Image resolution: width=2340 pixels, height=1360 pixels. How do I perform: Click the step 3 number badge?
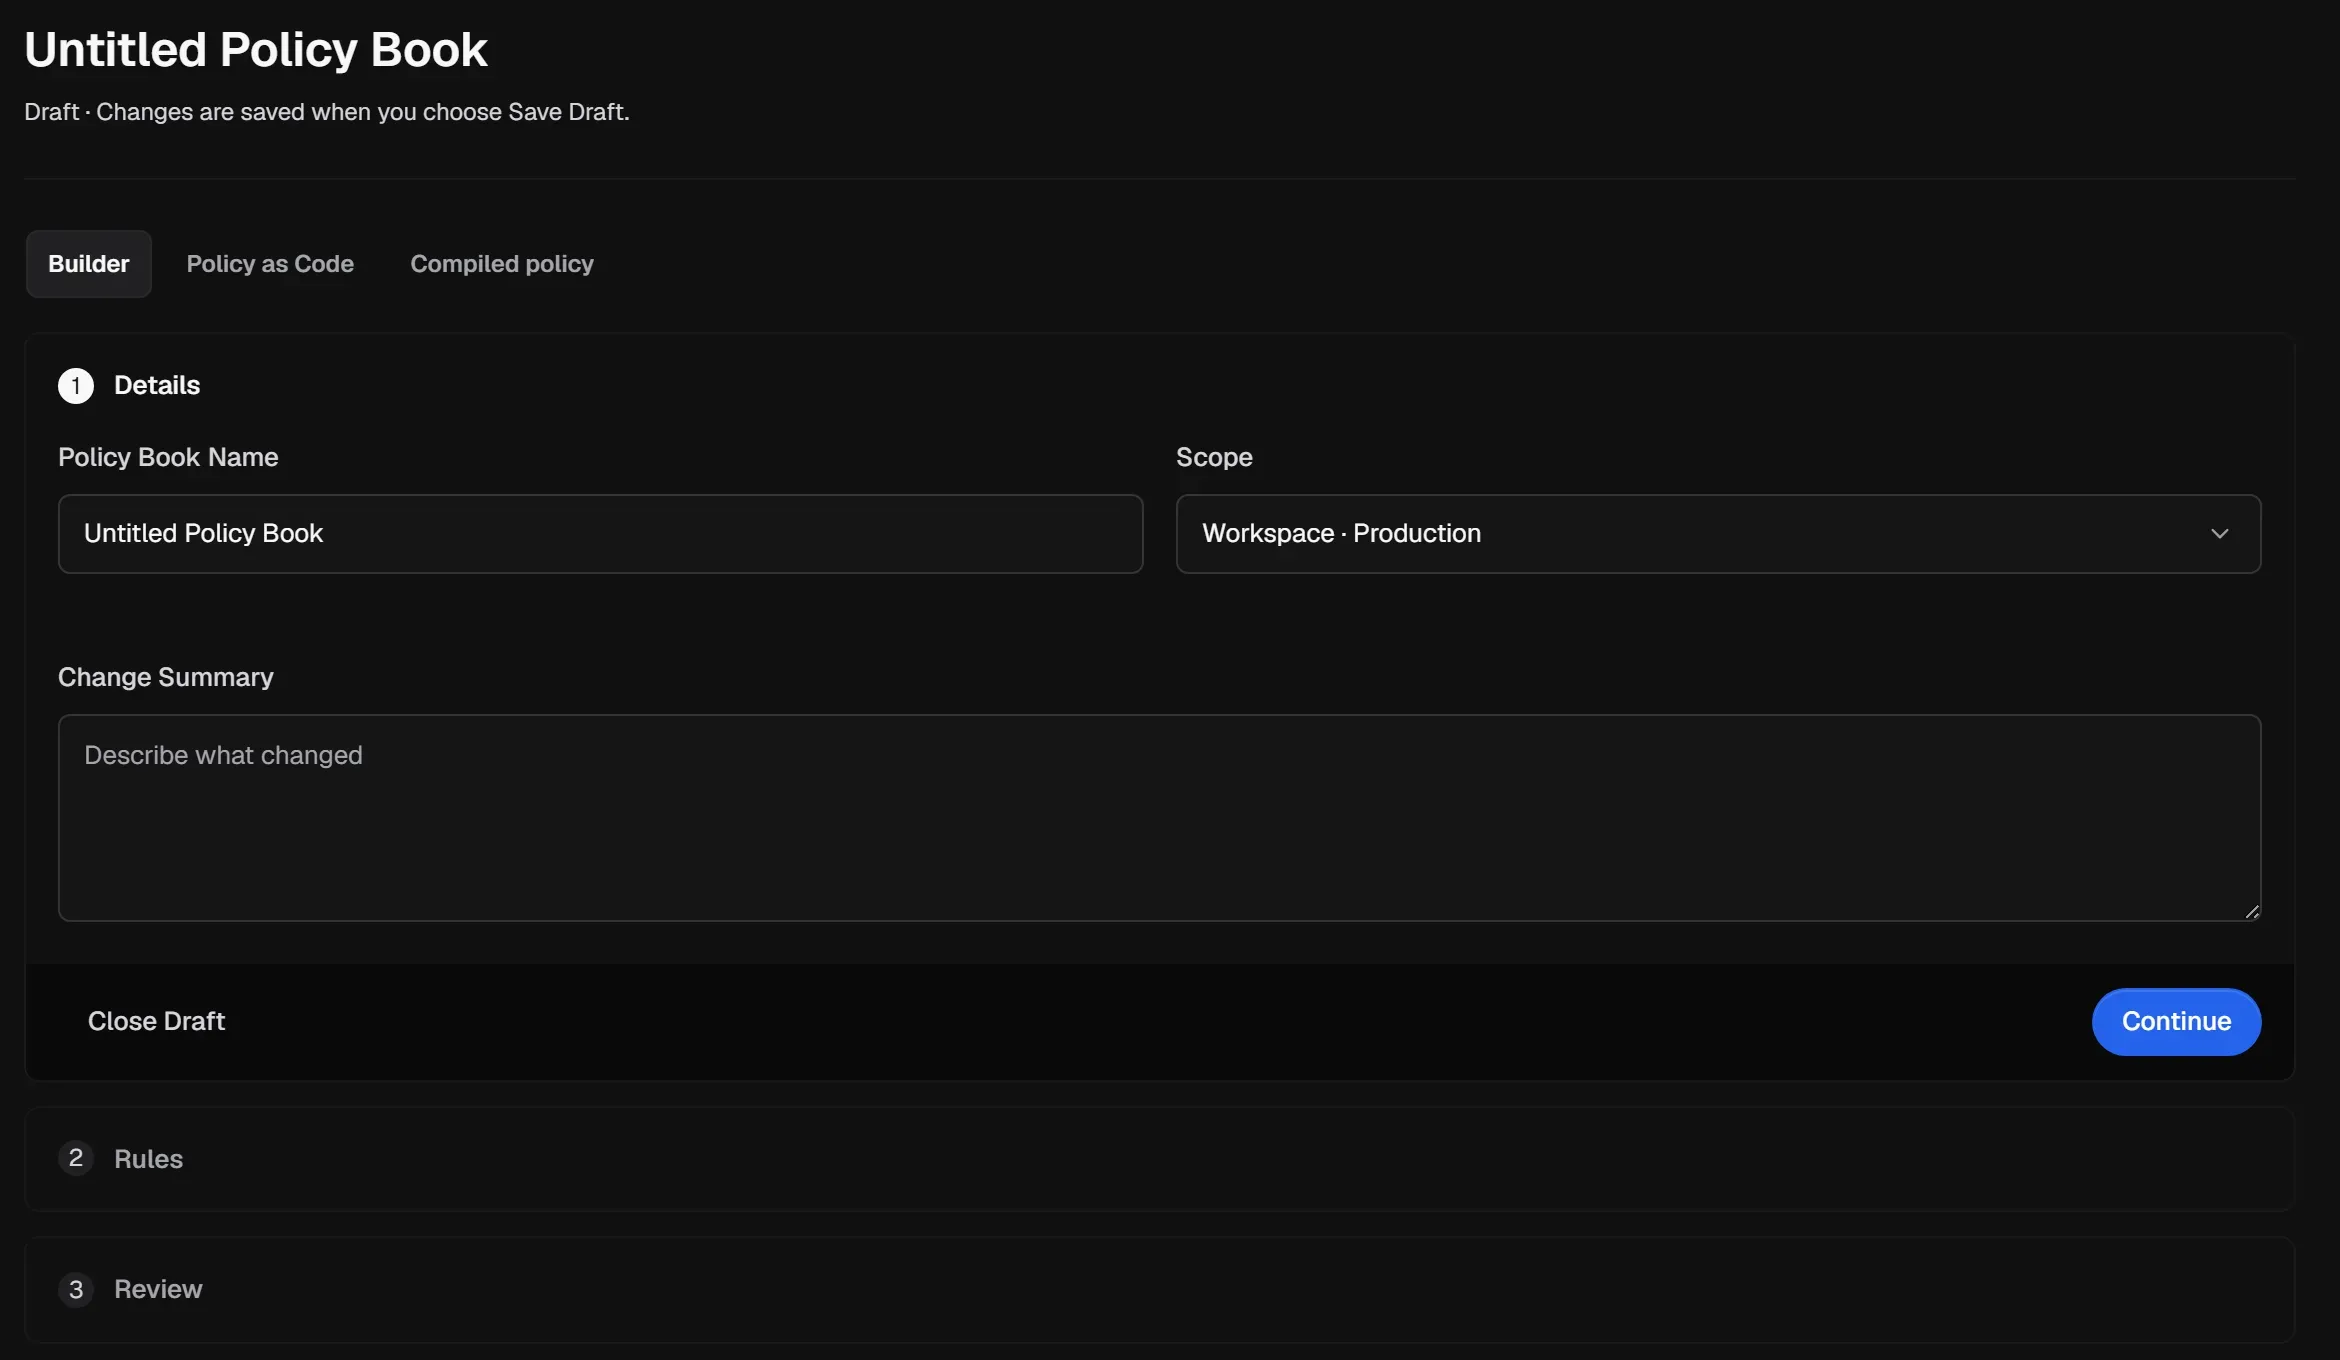[x=76, y=1290]
